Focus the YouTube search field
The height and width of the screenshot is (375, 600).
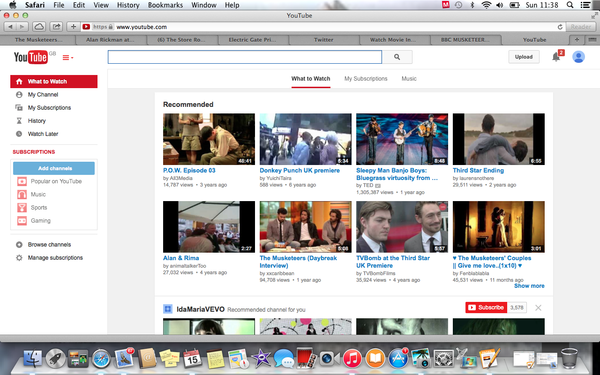click(245, 57)
